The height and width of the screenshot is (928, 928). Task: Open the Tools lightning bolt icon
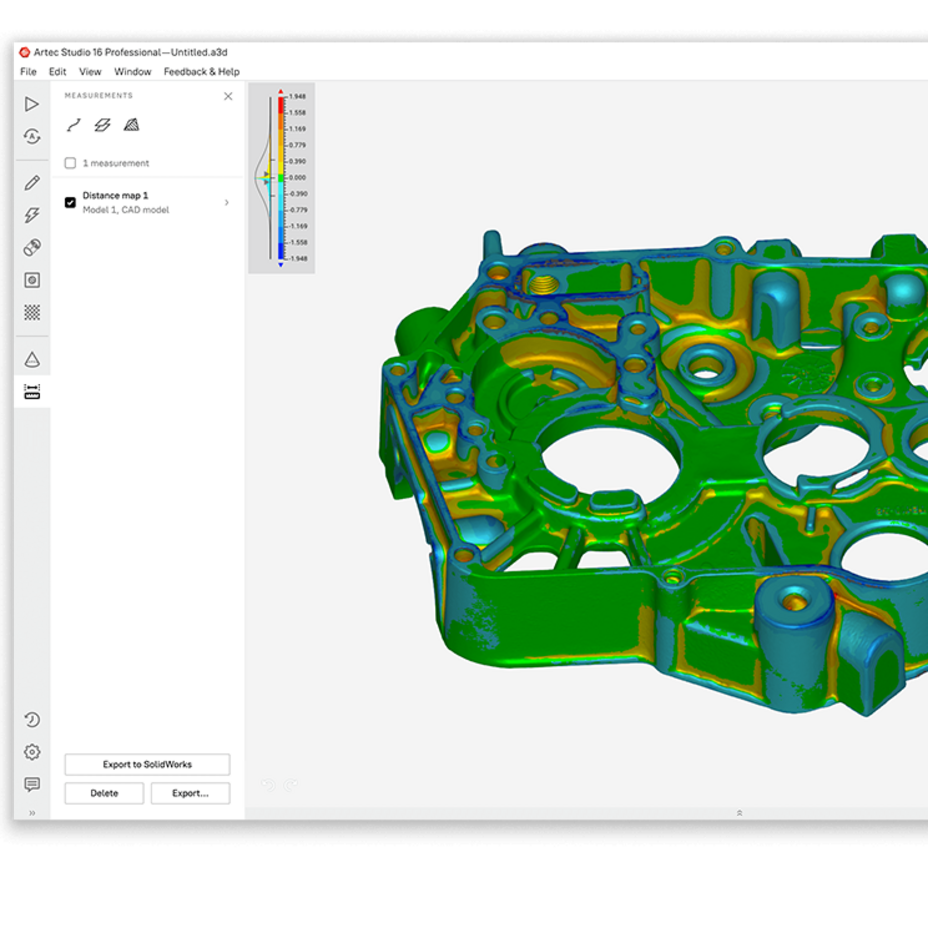32,215
